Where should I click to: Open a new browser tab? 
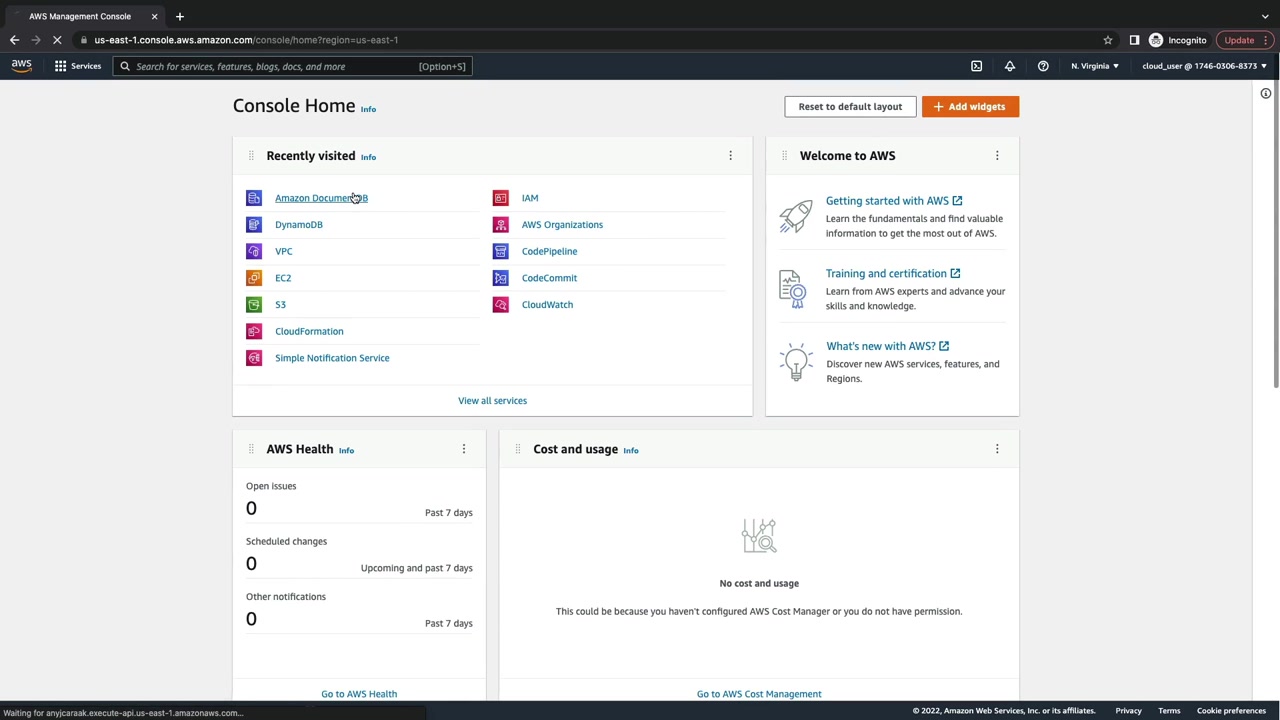[180, 16]
